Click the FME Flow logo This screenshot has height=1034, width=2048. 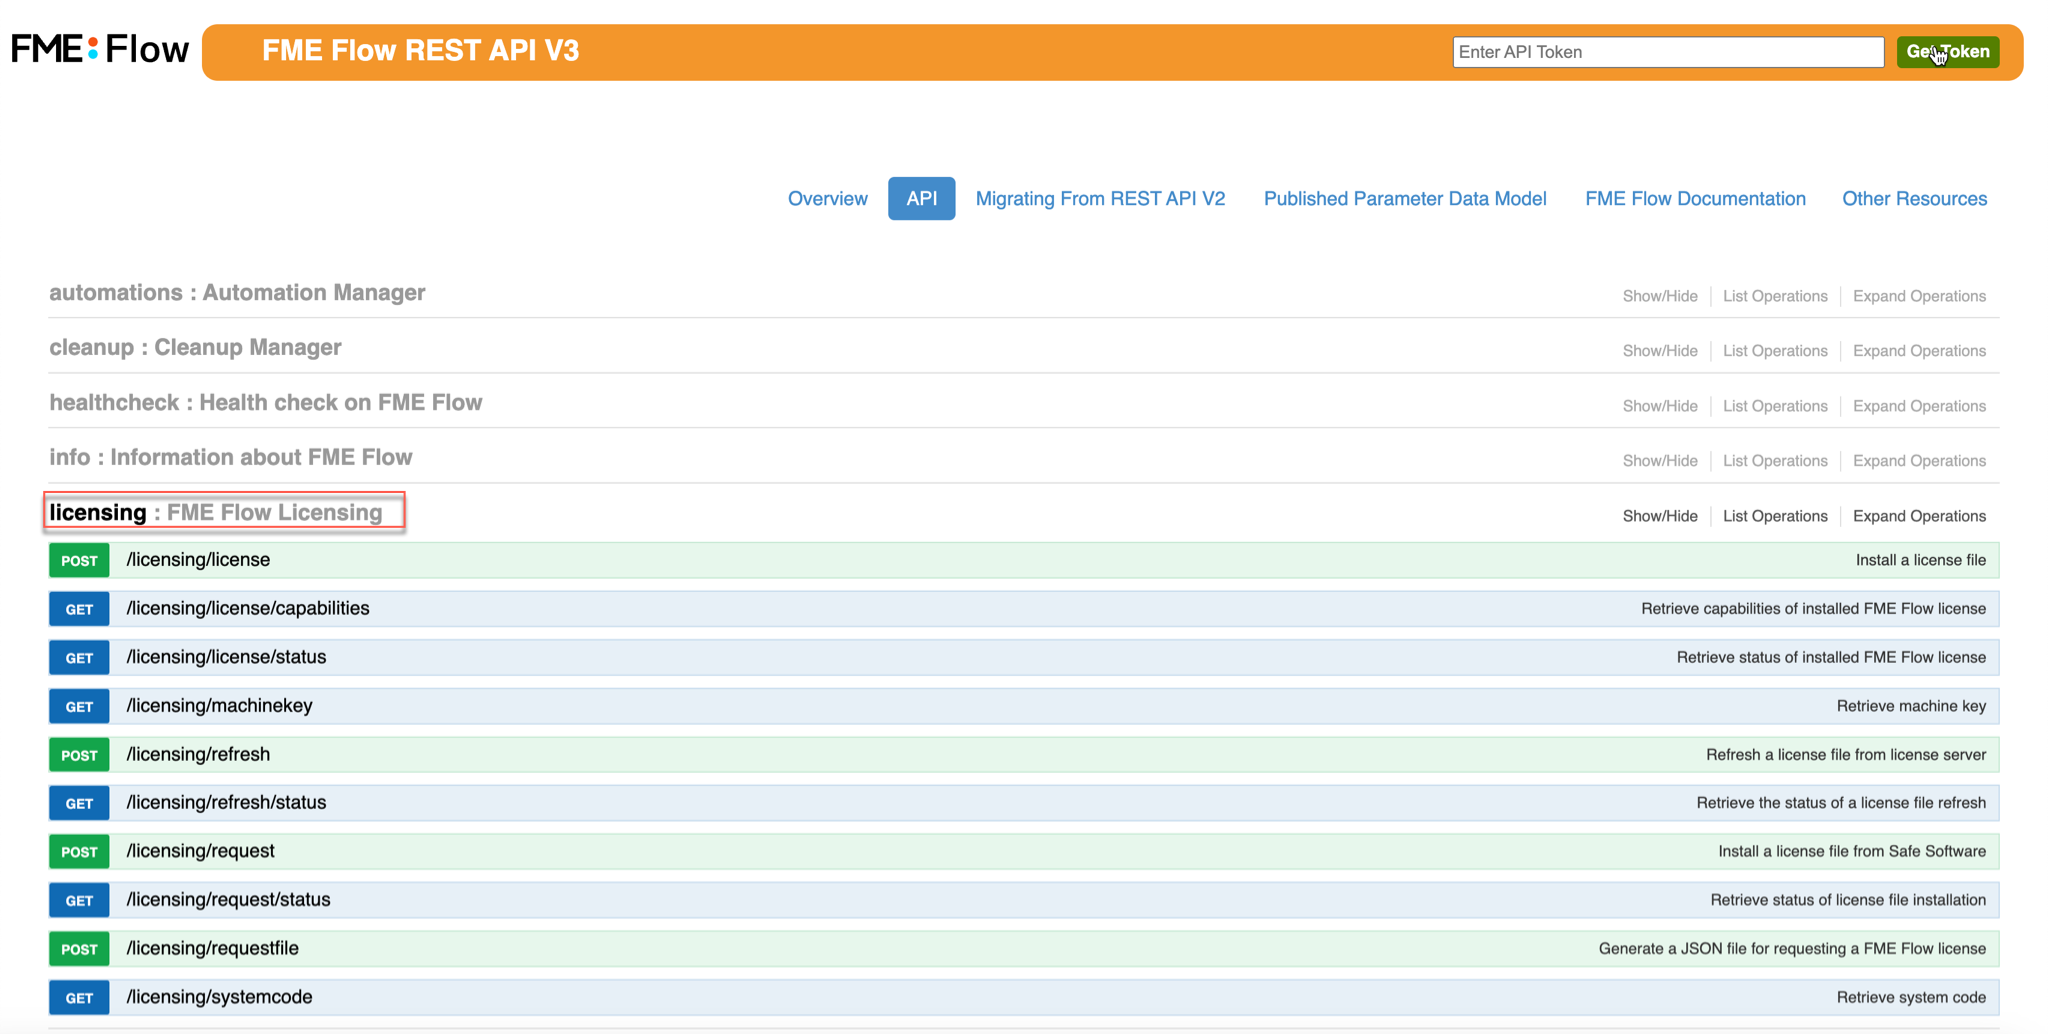(x=100, y=49)
